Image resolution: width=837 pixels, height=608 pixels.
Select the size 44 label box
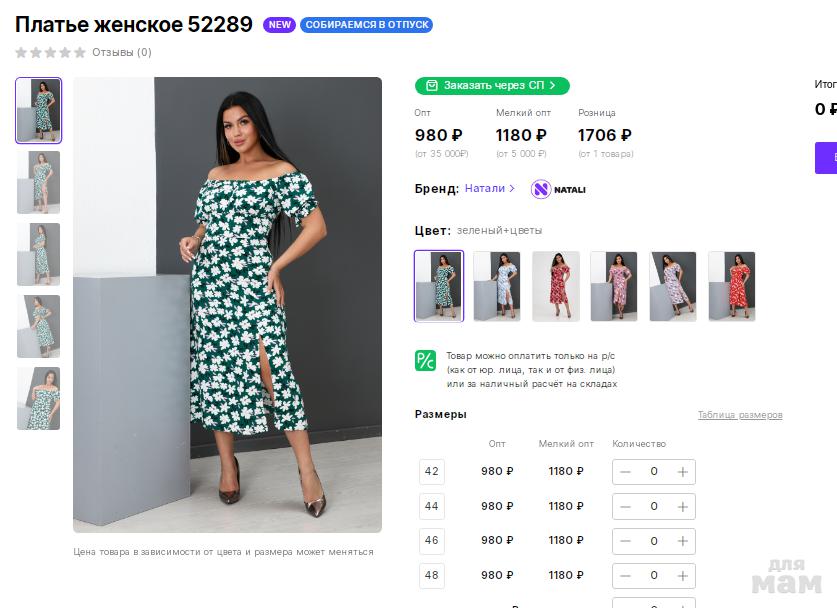pyautogui.click(x=432, y=506)
